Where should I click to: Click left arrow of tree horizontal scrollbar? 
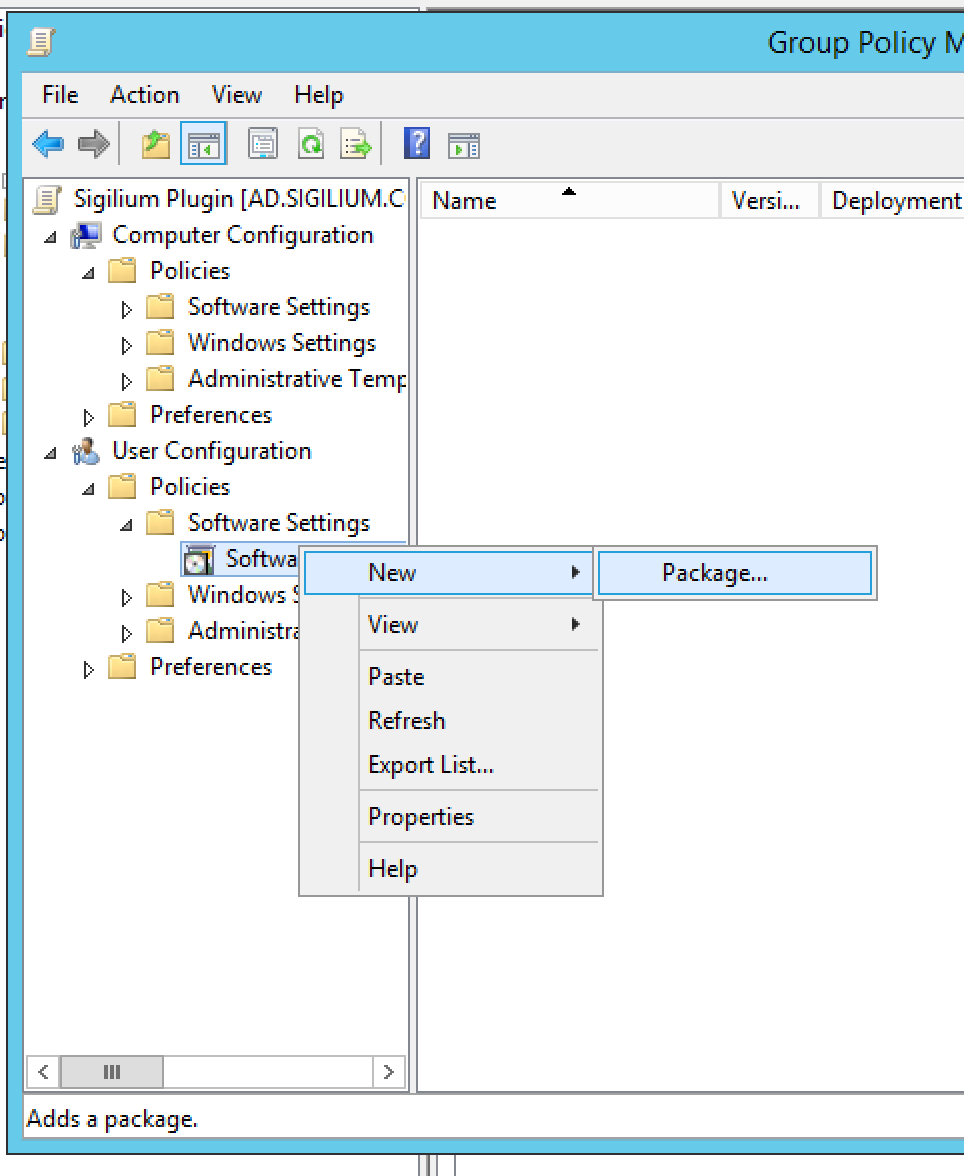point(44,1072)
